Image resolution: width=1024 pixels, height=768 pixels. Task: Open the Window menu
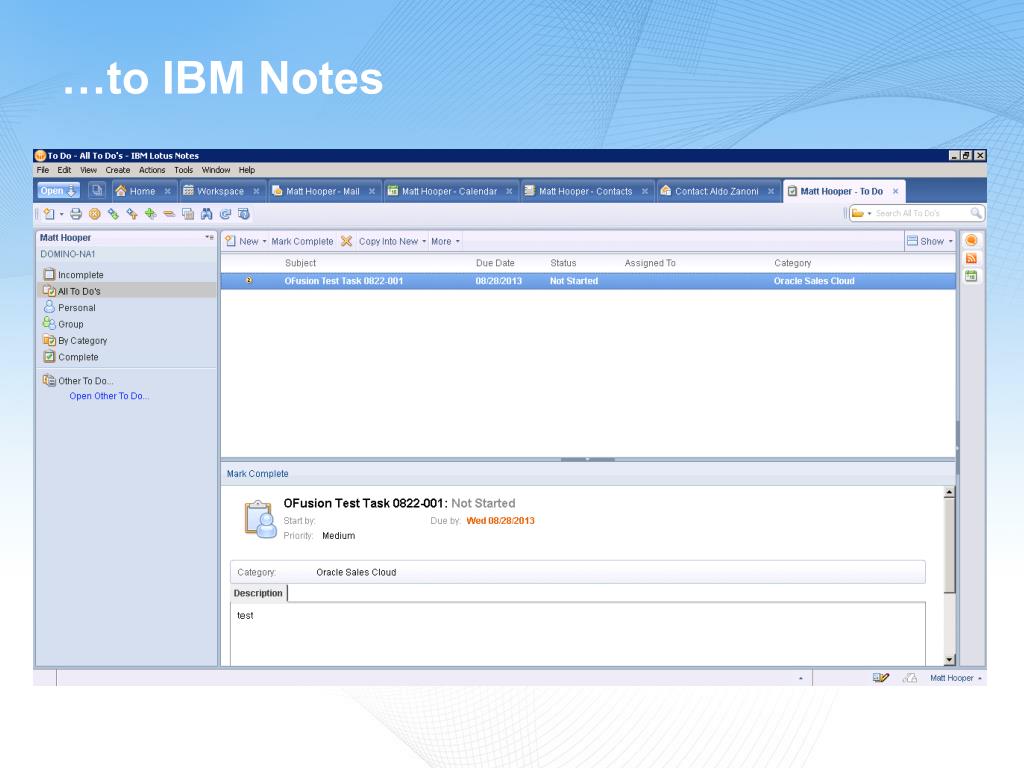click(216, 170)
